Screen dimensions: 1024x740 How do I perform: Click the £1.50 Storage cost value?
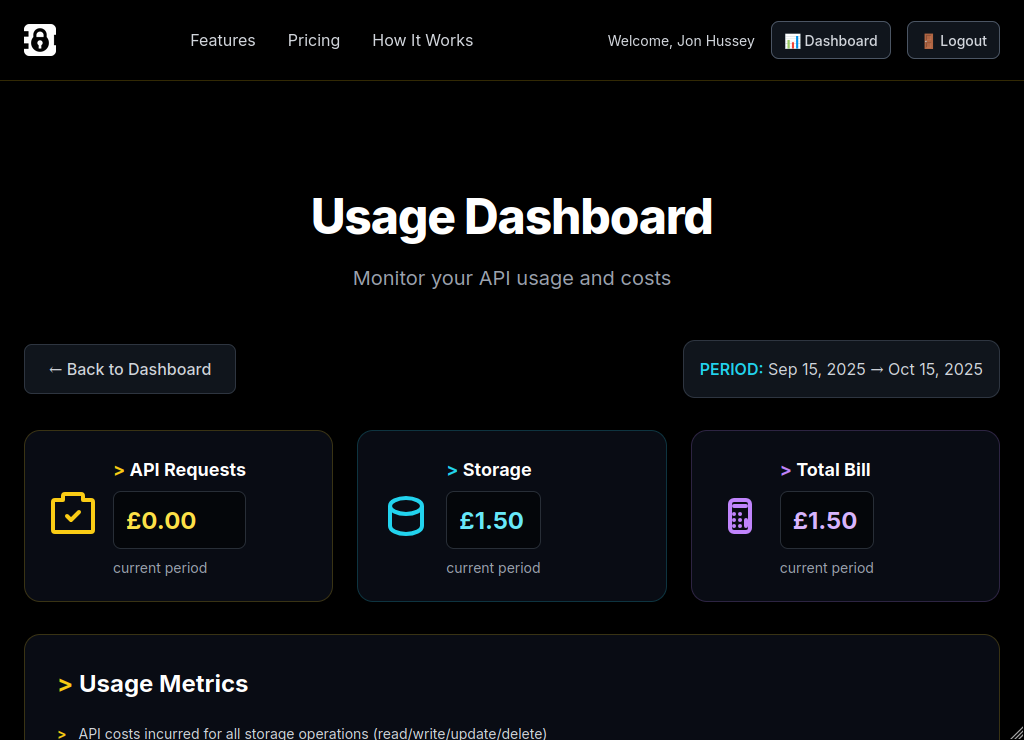point(493,520)
